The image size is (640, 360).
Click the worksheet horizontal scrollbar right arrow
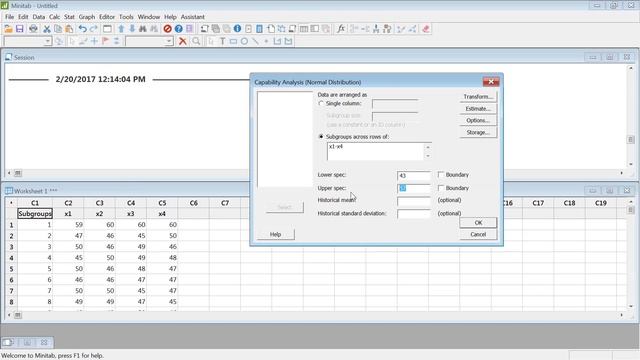(x=622, y=315)
